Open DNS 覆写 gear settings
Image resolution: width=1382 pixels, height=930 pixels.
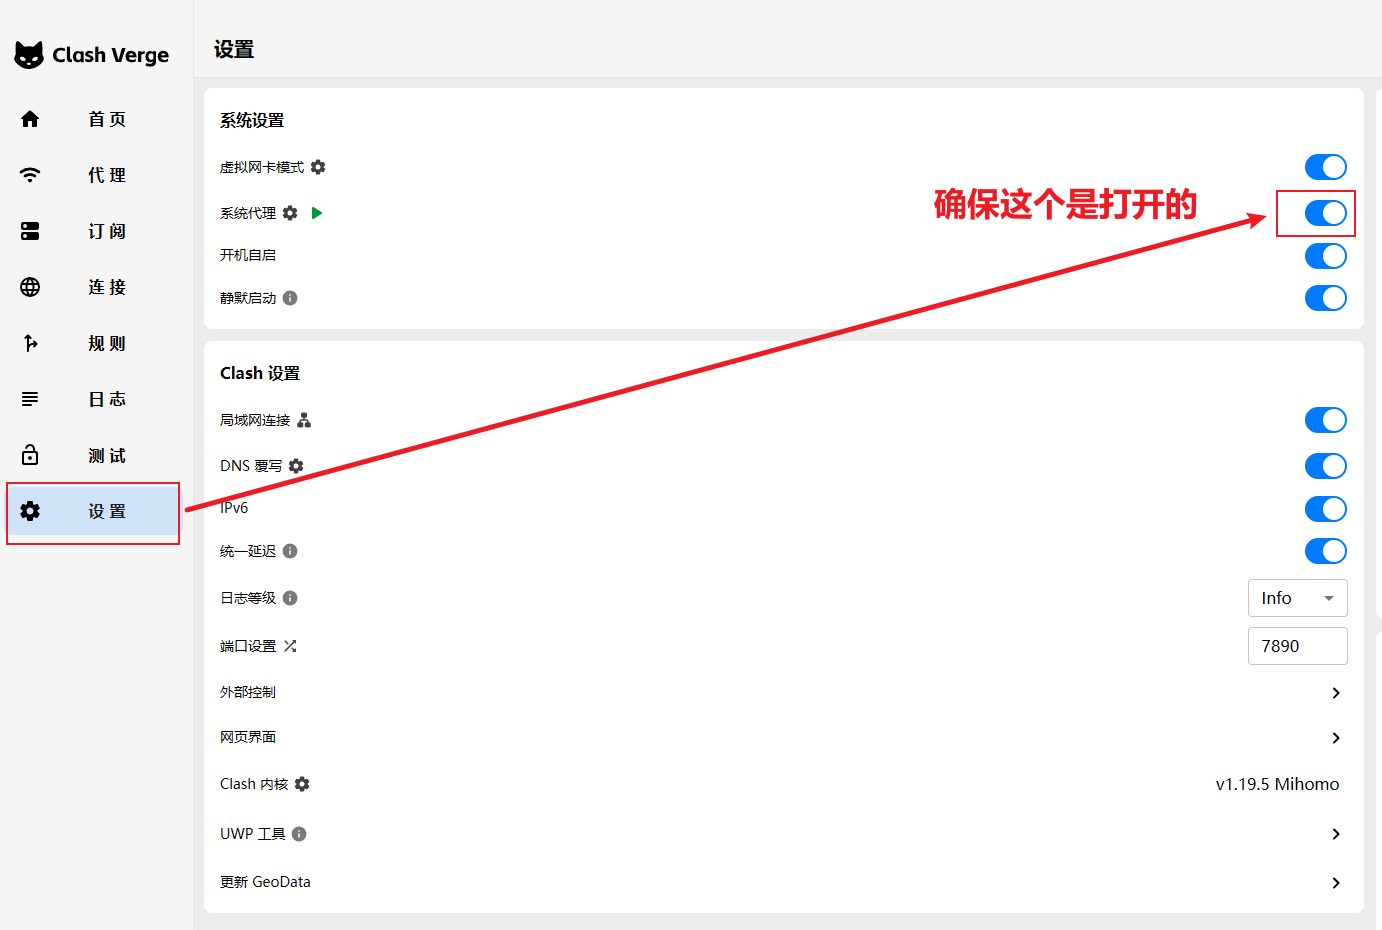(x=296, y=466)
